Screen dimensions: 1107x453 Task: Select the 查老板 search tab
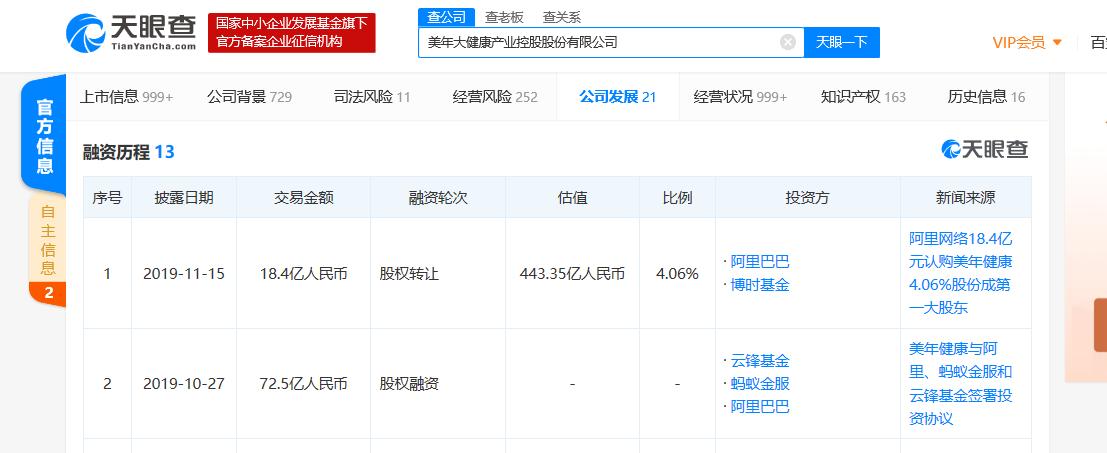click(x=503, y=18)
